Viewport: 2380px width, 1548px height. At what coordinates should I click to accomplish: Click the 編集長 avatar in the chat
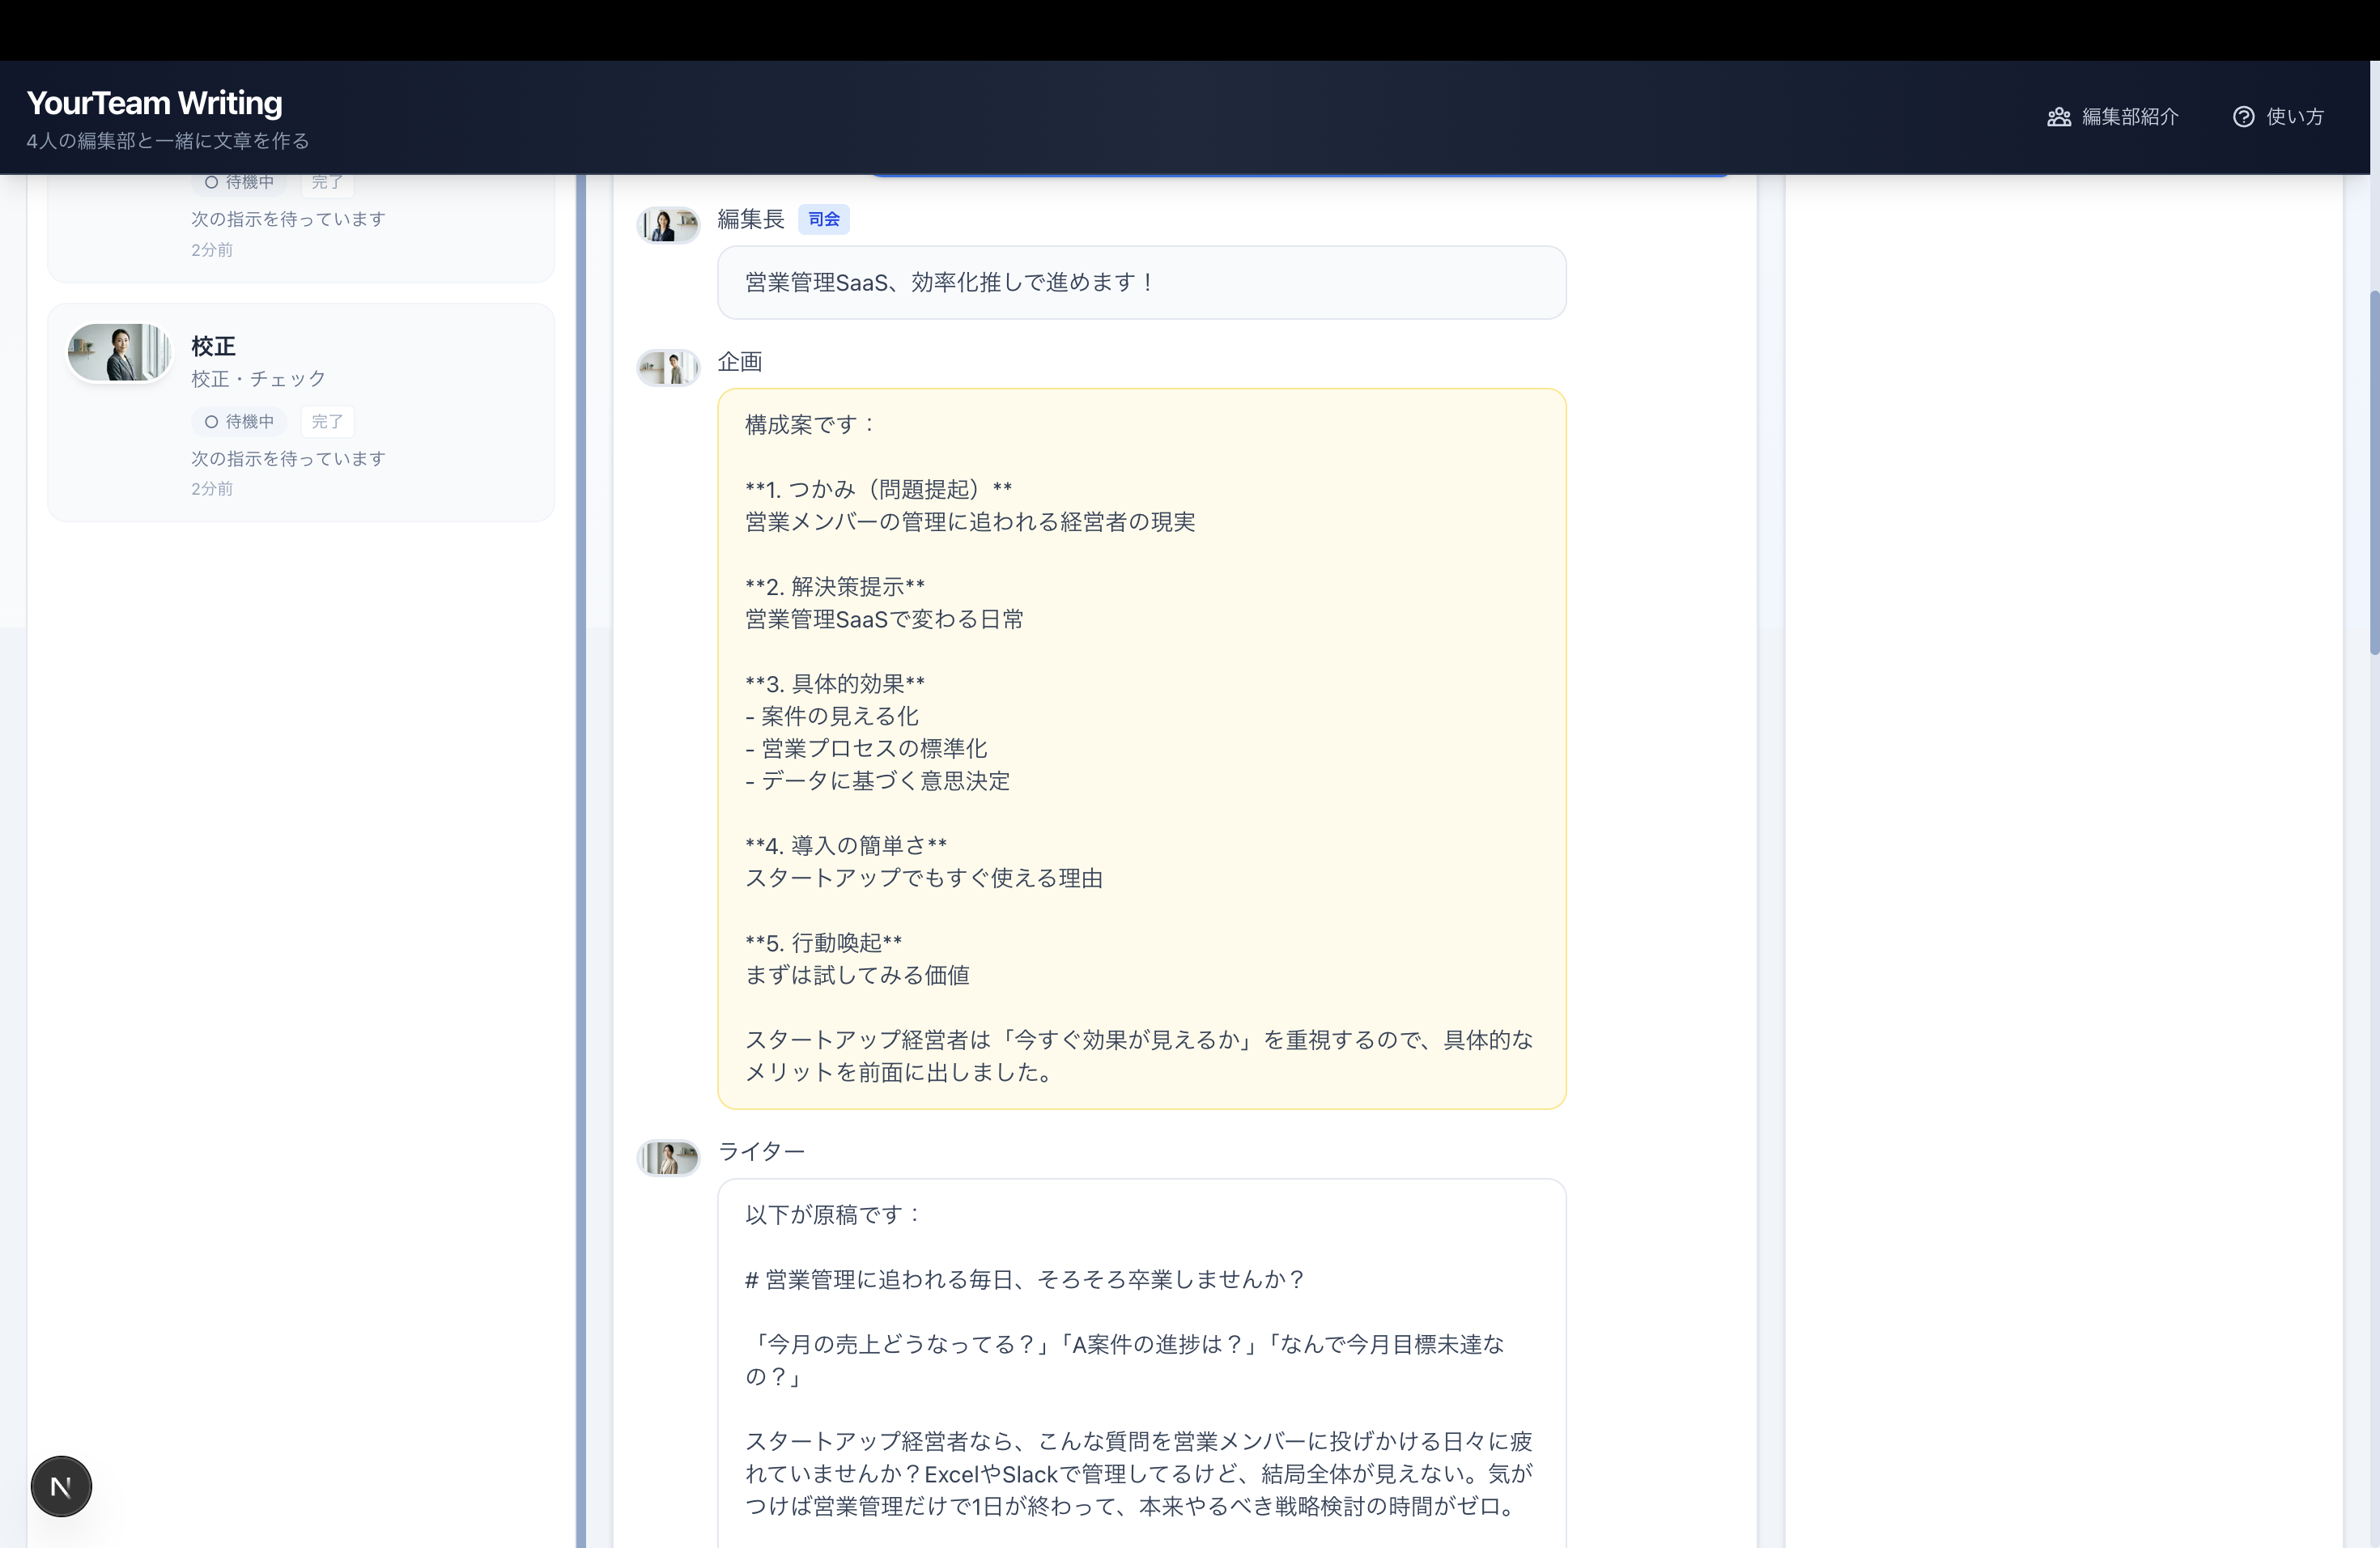tap(668, 225)
